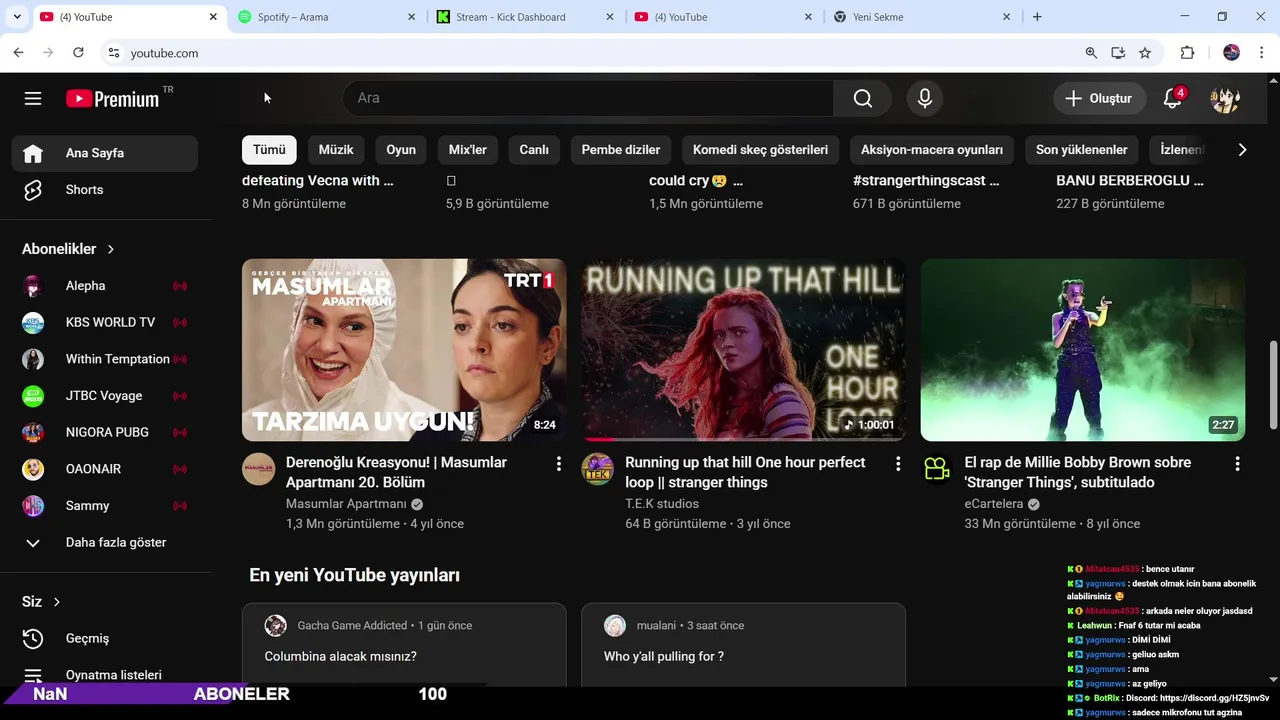This screenshot has width=1280, height=720.
Task: Select Aksiyon-macera oyunları chip
Action: pos(932,150)
